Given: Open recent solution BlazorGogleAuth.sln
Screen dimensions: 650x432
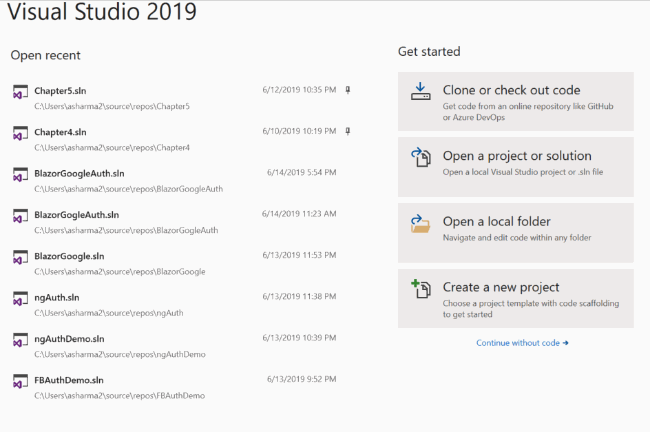Looking at the screenshot, I should pyautogui.click(x=78, y=214).
